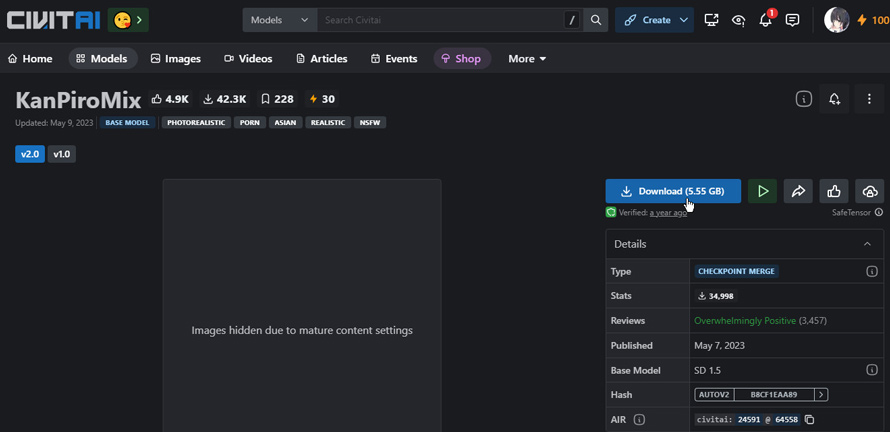Click the green play generate button

coord(763,191)
